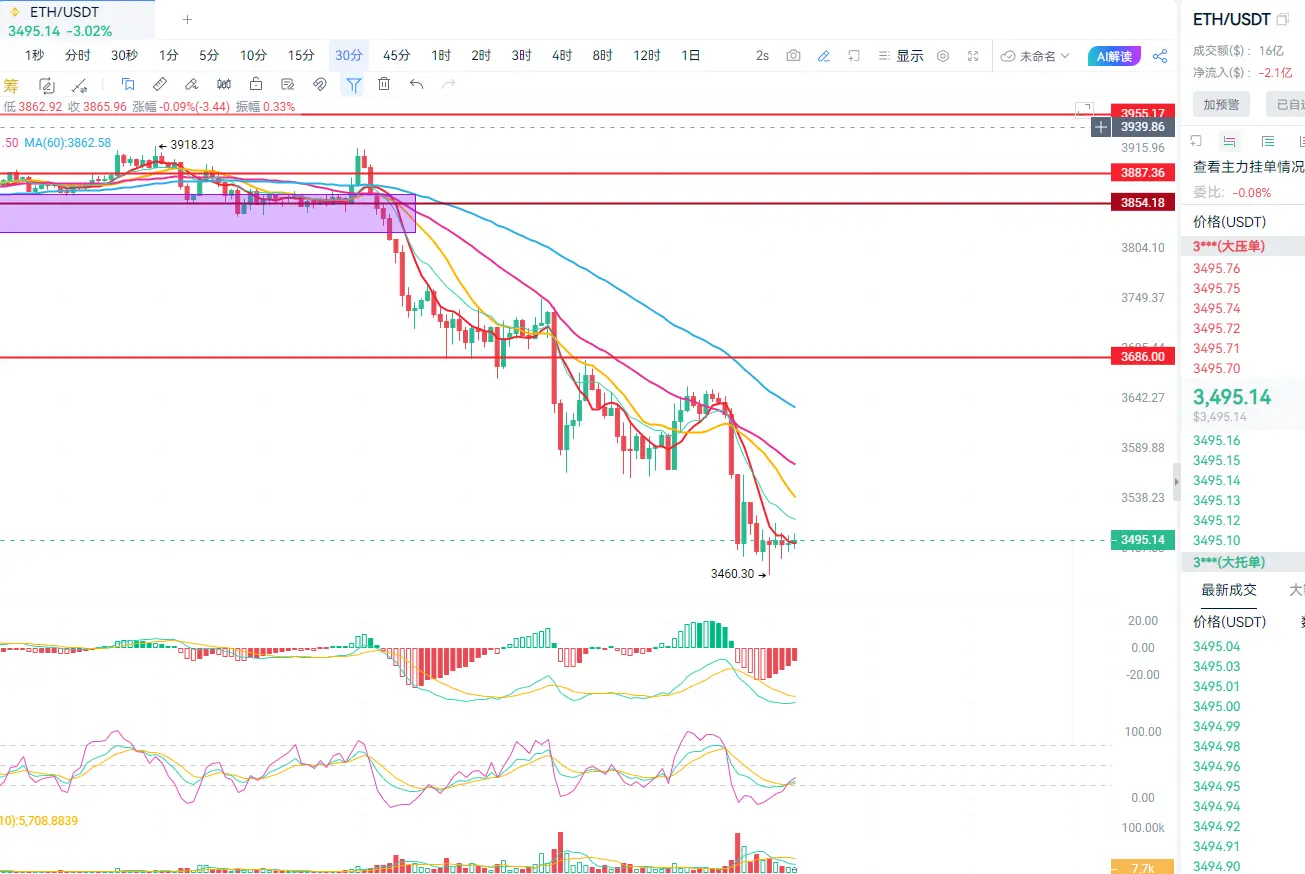The image size is (1305, 874).
Task: Click the bookmark flag marker icon
Action: click(128, 84)
